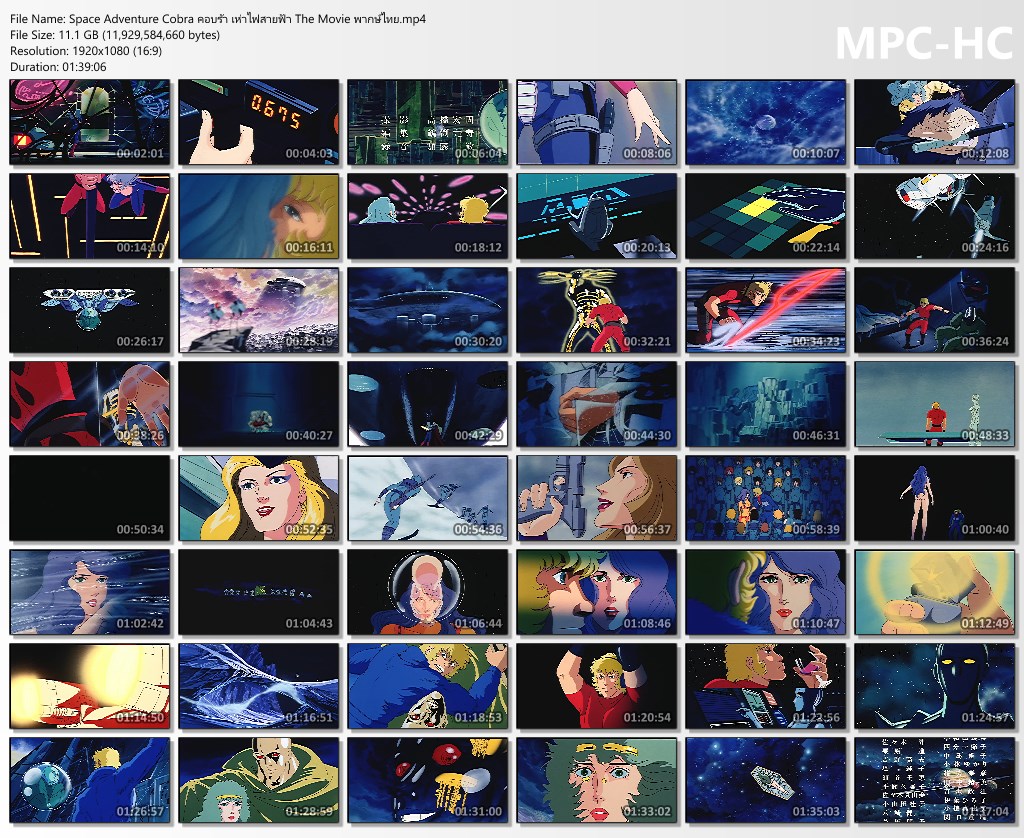Screen dimensions: 1024x838
Task: Open the credits frame at 01:37:04
Action: tap(935, 781)
